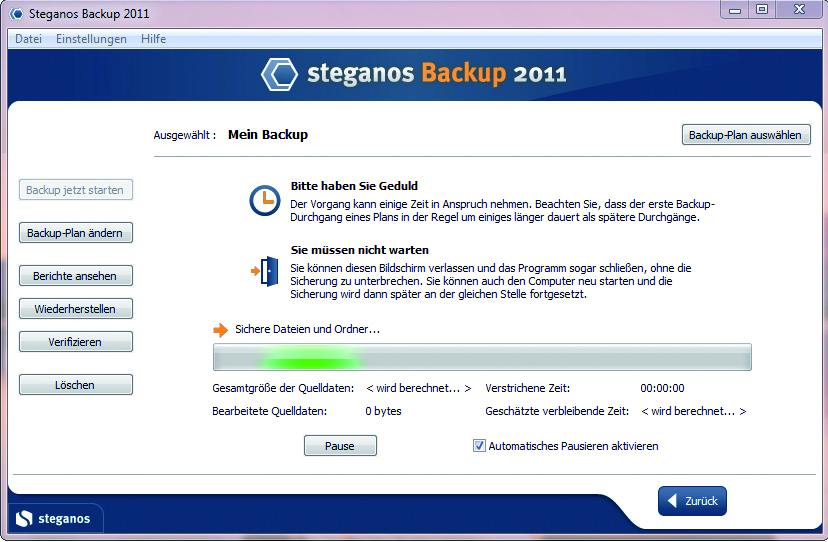The width and height of the screenshot is (828, 542).
Task: Click the 0 bytes processed value
Action: click(x=383, y=411)
